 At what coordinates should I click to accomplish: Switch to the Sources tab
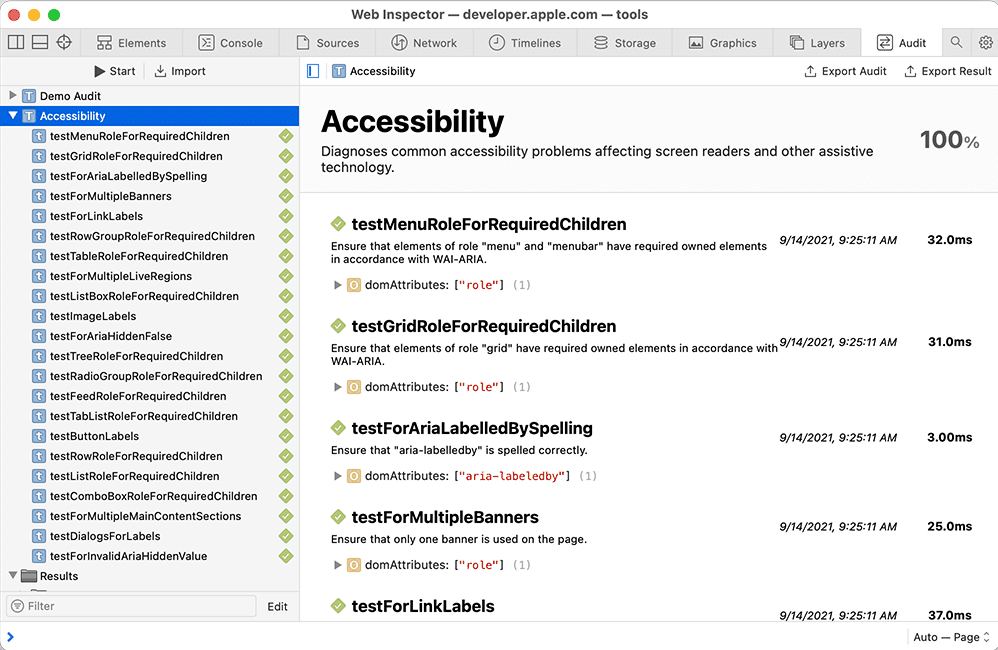point(327,43)
